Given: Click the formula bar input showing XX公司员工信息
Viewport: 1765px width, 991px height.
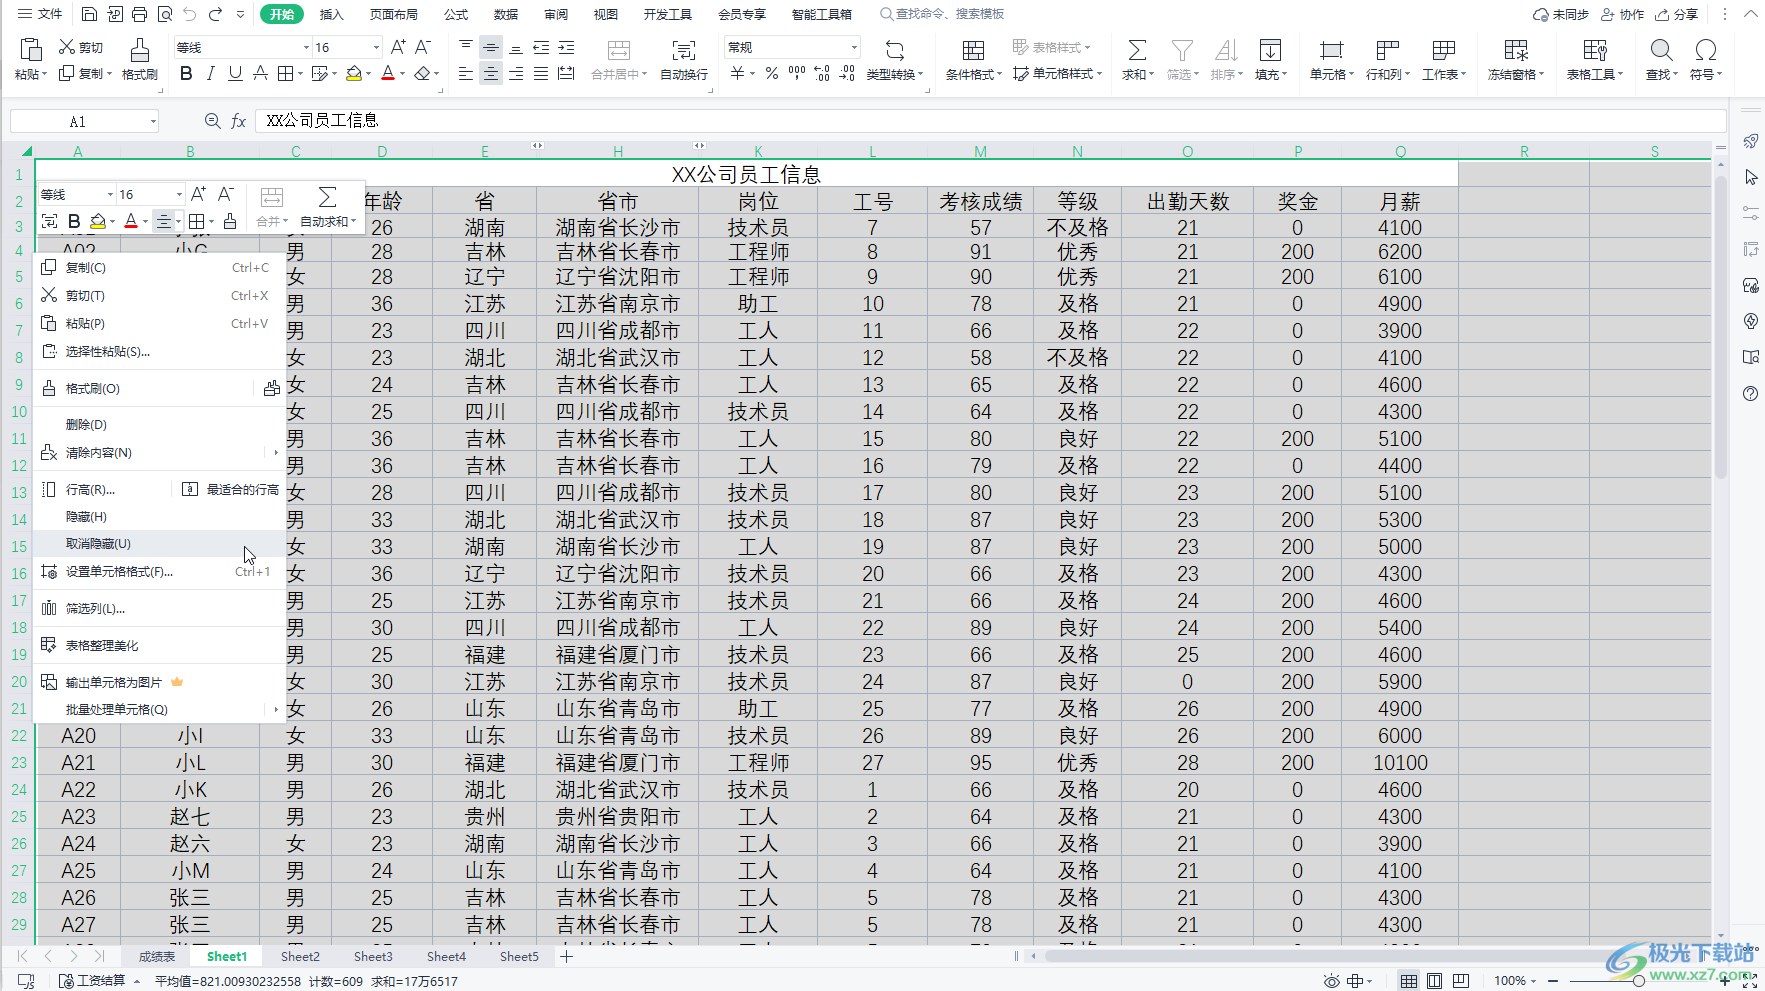Looking at the screenshot, I should (990, 121).
